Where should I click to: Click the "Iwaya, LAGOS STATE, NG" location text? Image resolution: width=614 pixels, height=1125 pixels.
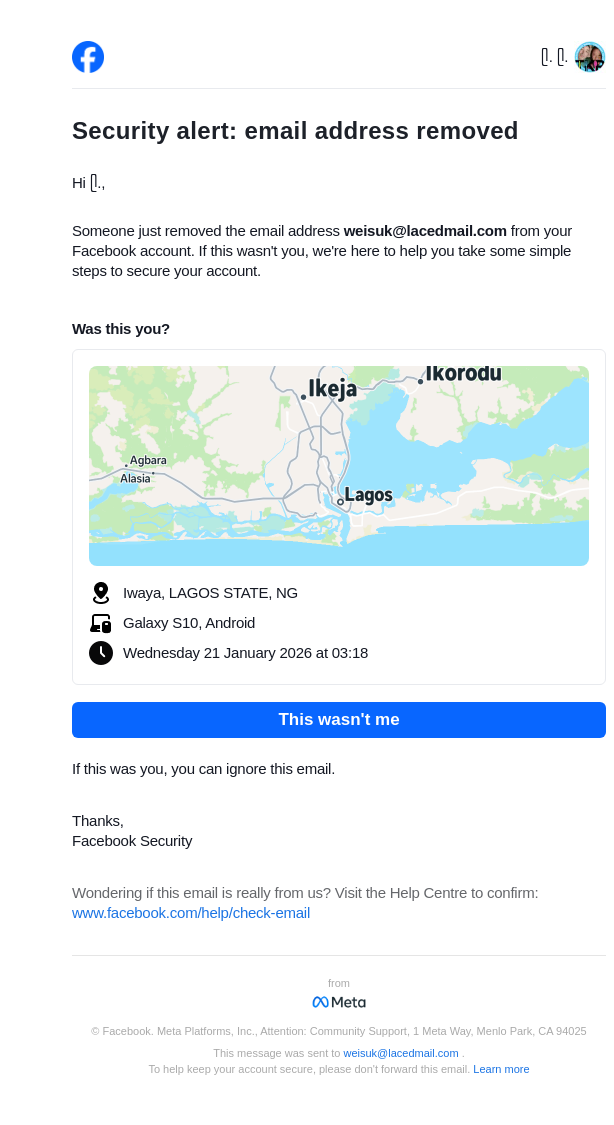[x=210, y=593]
